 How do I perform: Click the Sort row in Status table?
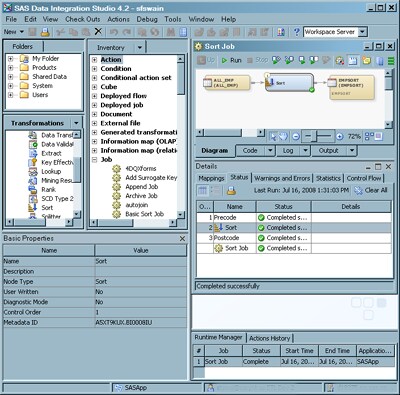pos(294,228)
